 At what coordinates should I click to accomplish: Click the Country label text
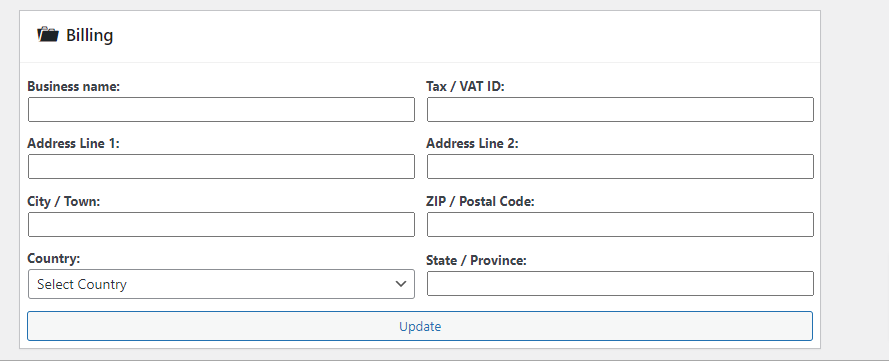pos(54,258)
